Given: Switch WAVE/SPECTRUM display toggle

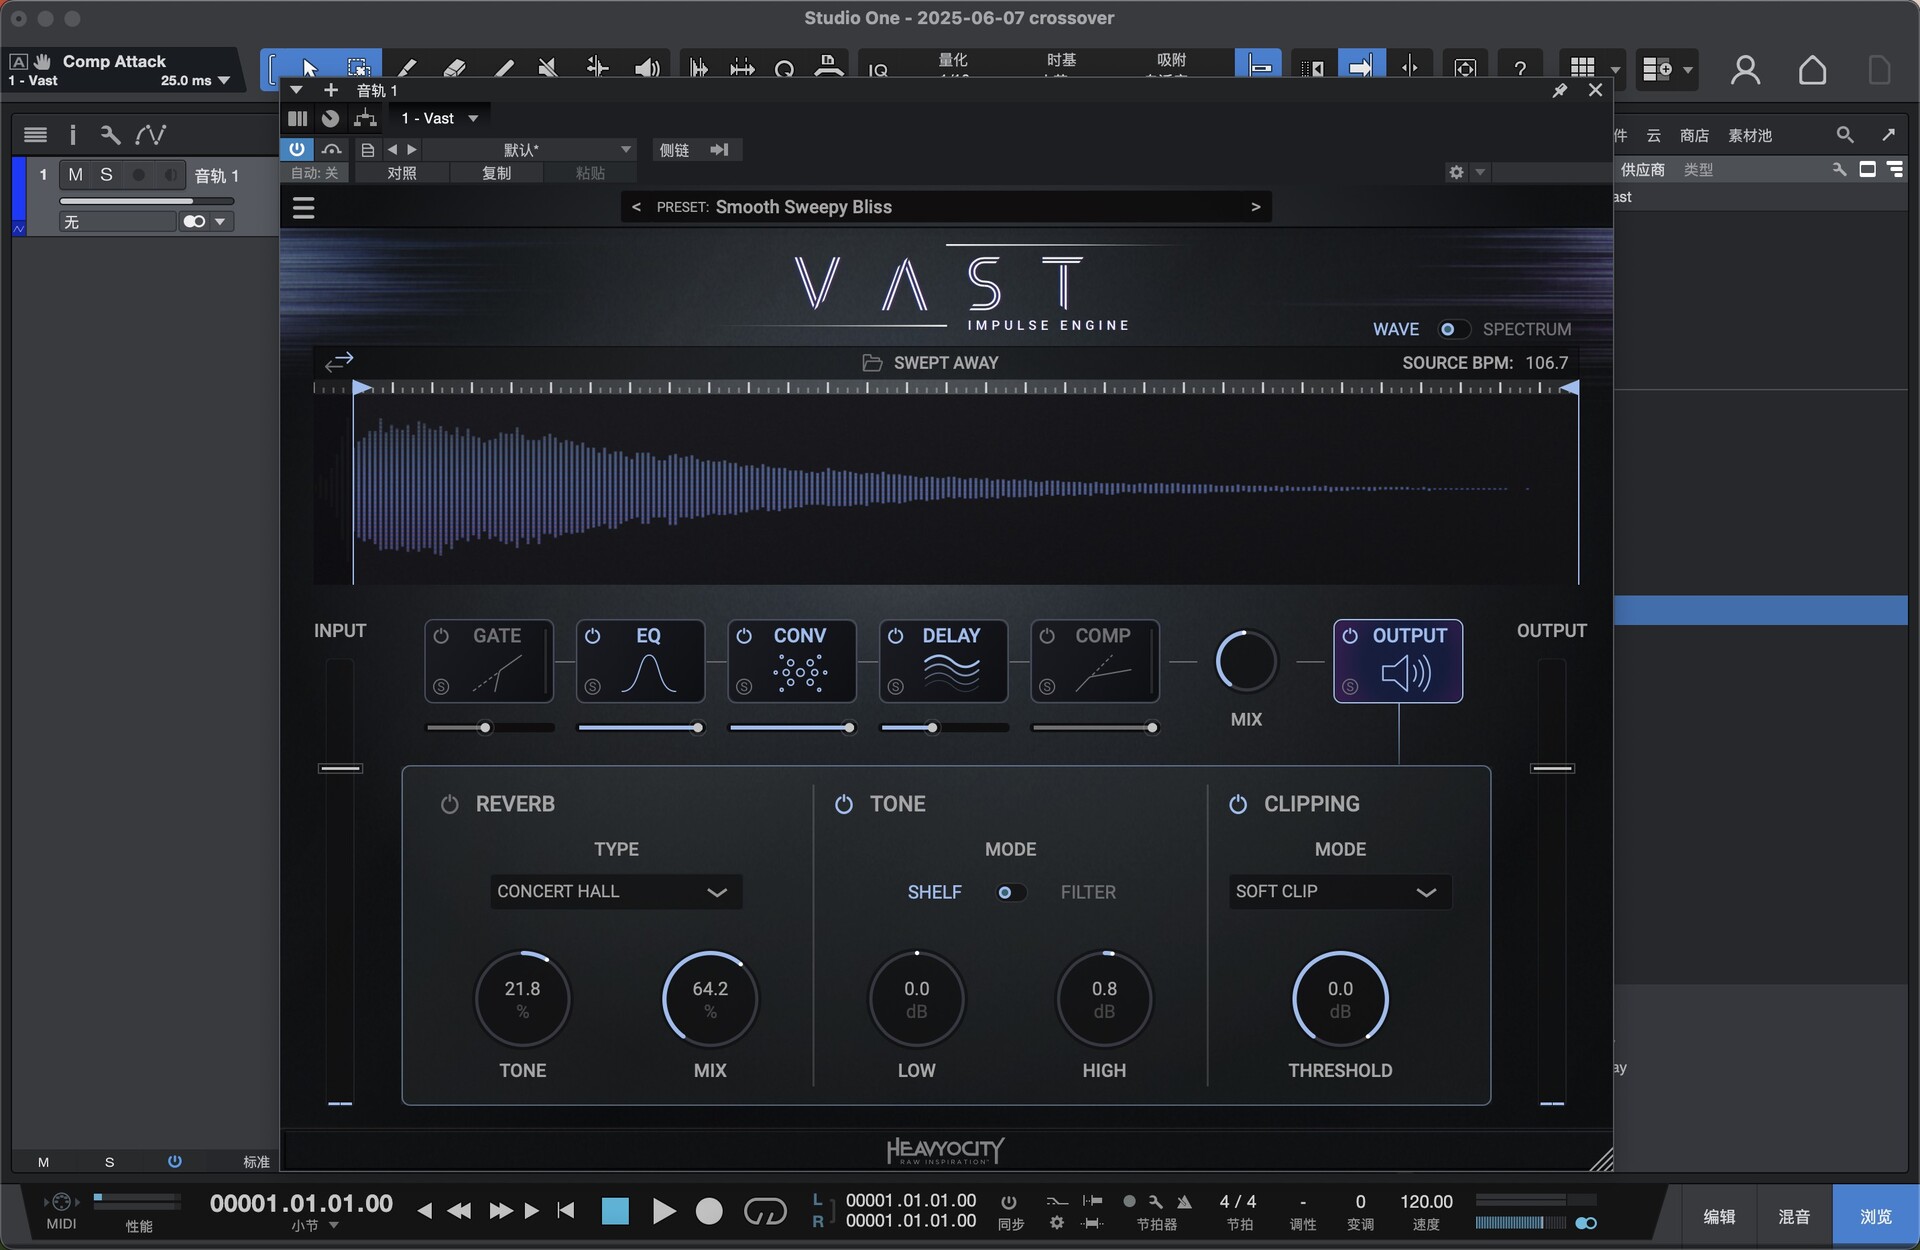Looking at the screenshot, I should click(x=1452, y=329).
